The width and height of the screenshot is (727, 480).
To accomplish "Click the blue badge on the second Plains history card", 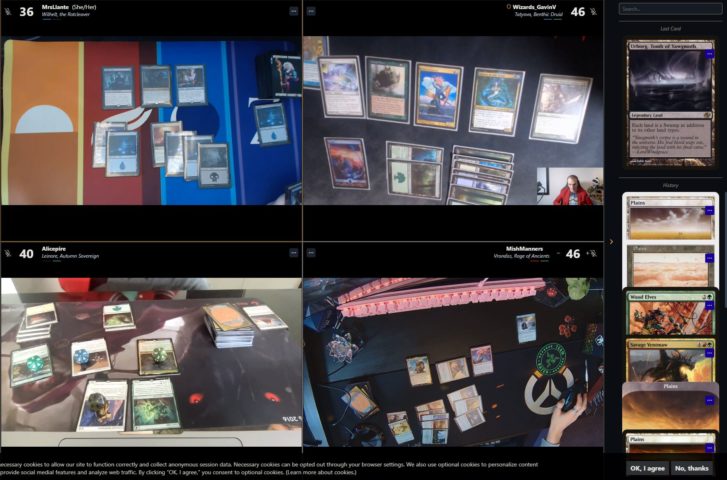I will point(709,258).
